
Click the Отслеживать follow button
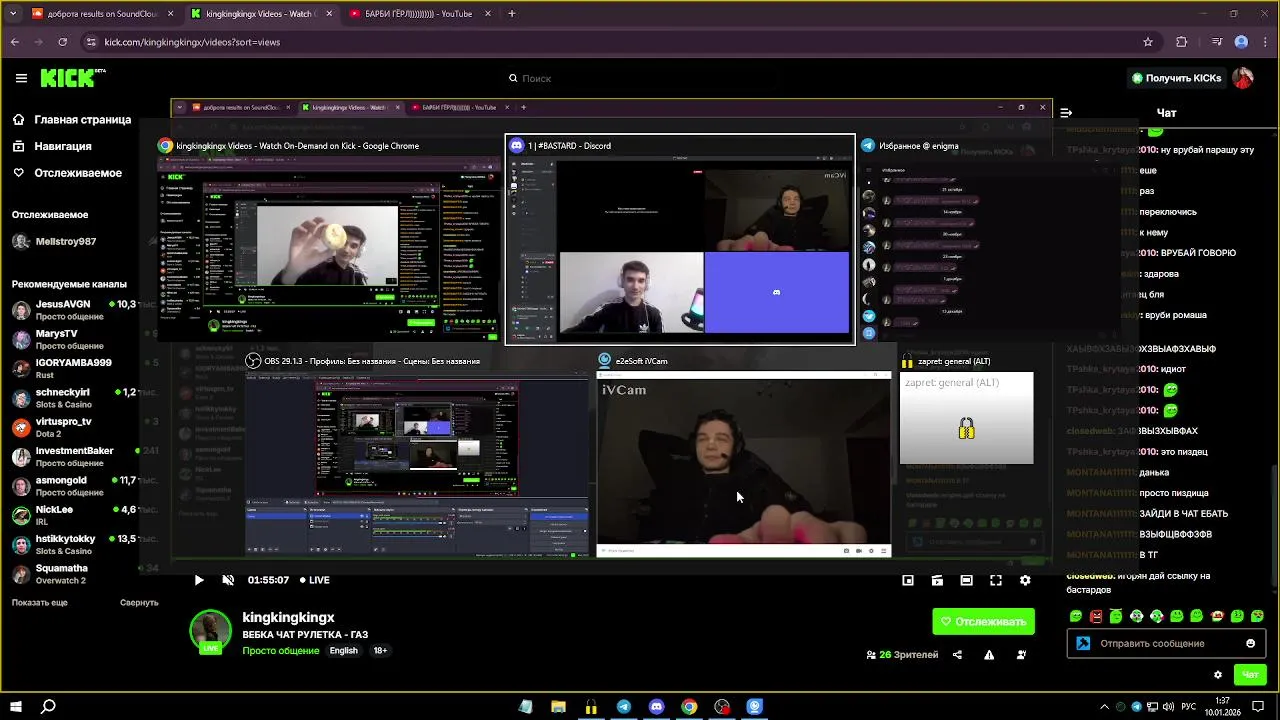[x=984, y=622]
